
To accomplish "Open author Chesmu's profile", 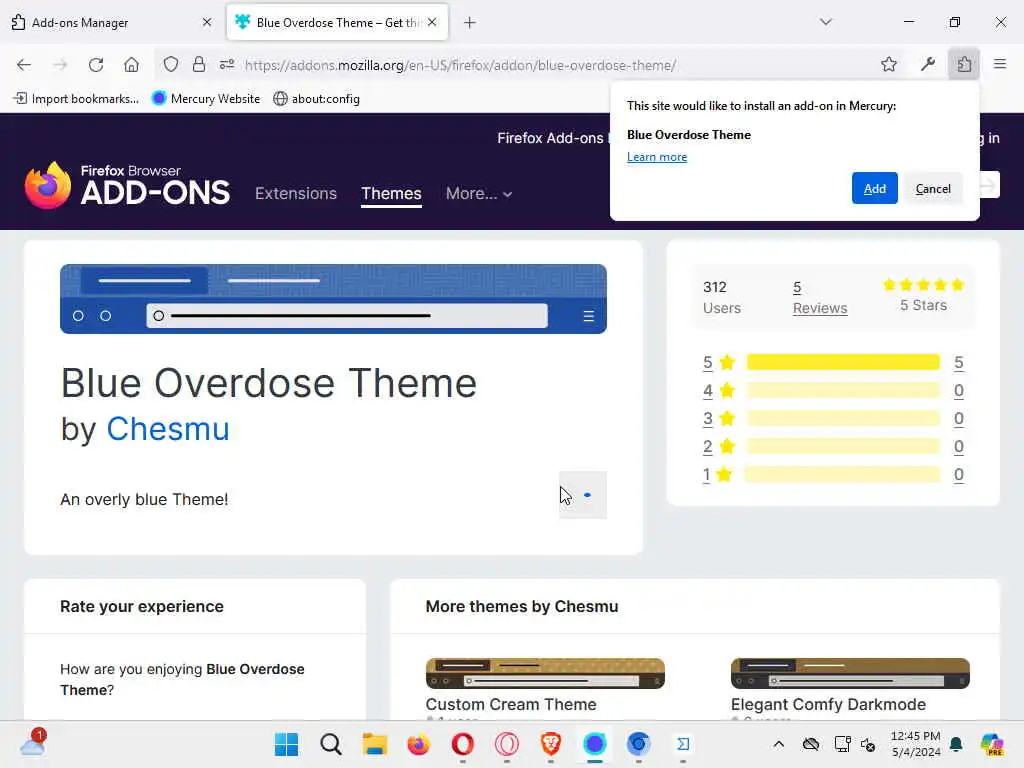I will coord(168,429).
